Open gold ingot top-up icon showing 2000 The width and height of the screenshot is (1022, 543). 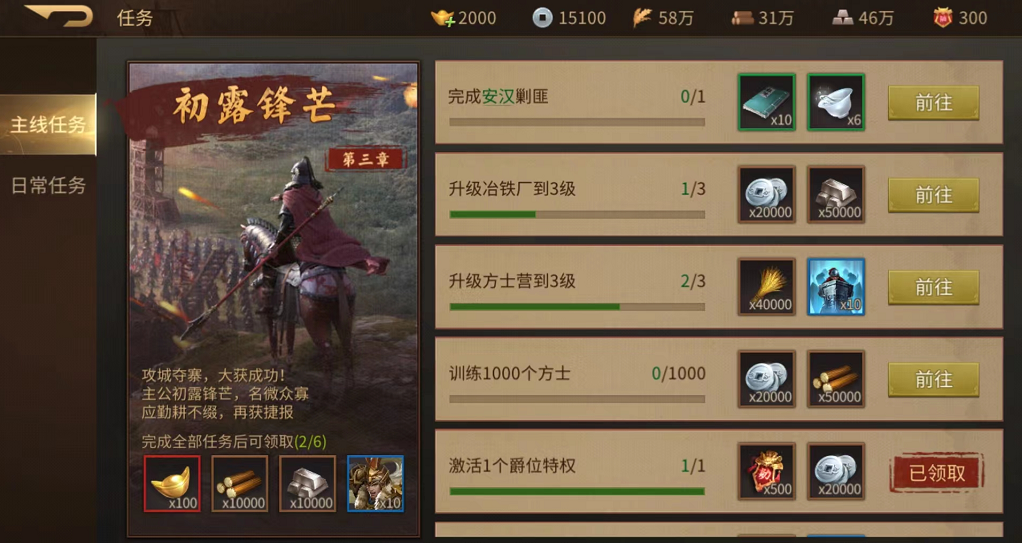(443, 18)
